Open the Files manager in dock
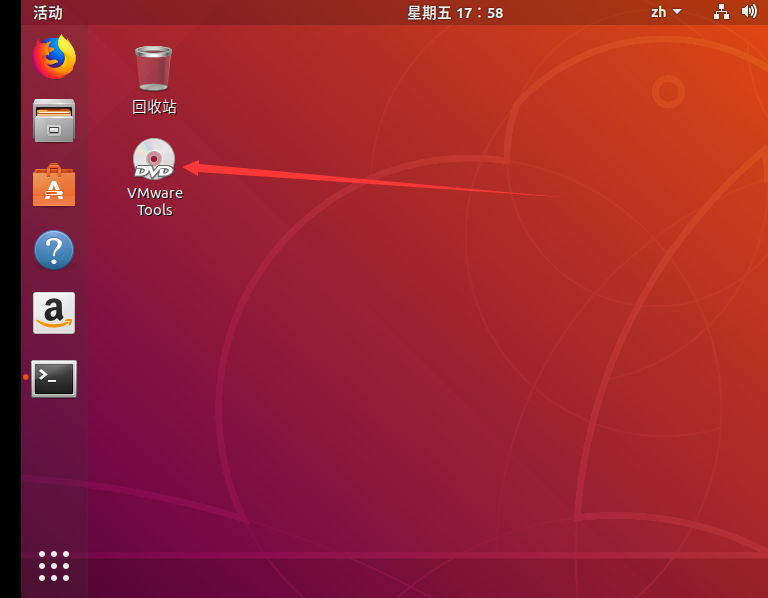Screen dimensions: 768x598 pyautogui.click(x=54, y=120)
